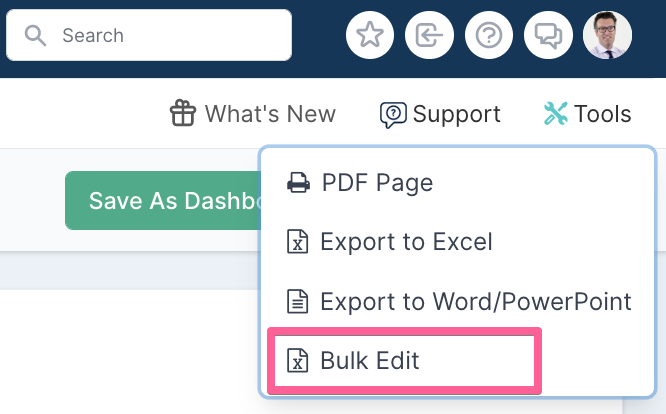
Task: Click the gift icon beside What's New
Action: click(x=183, y=113)
